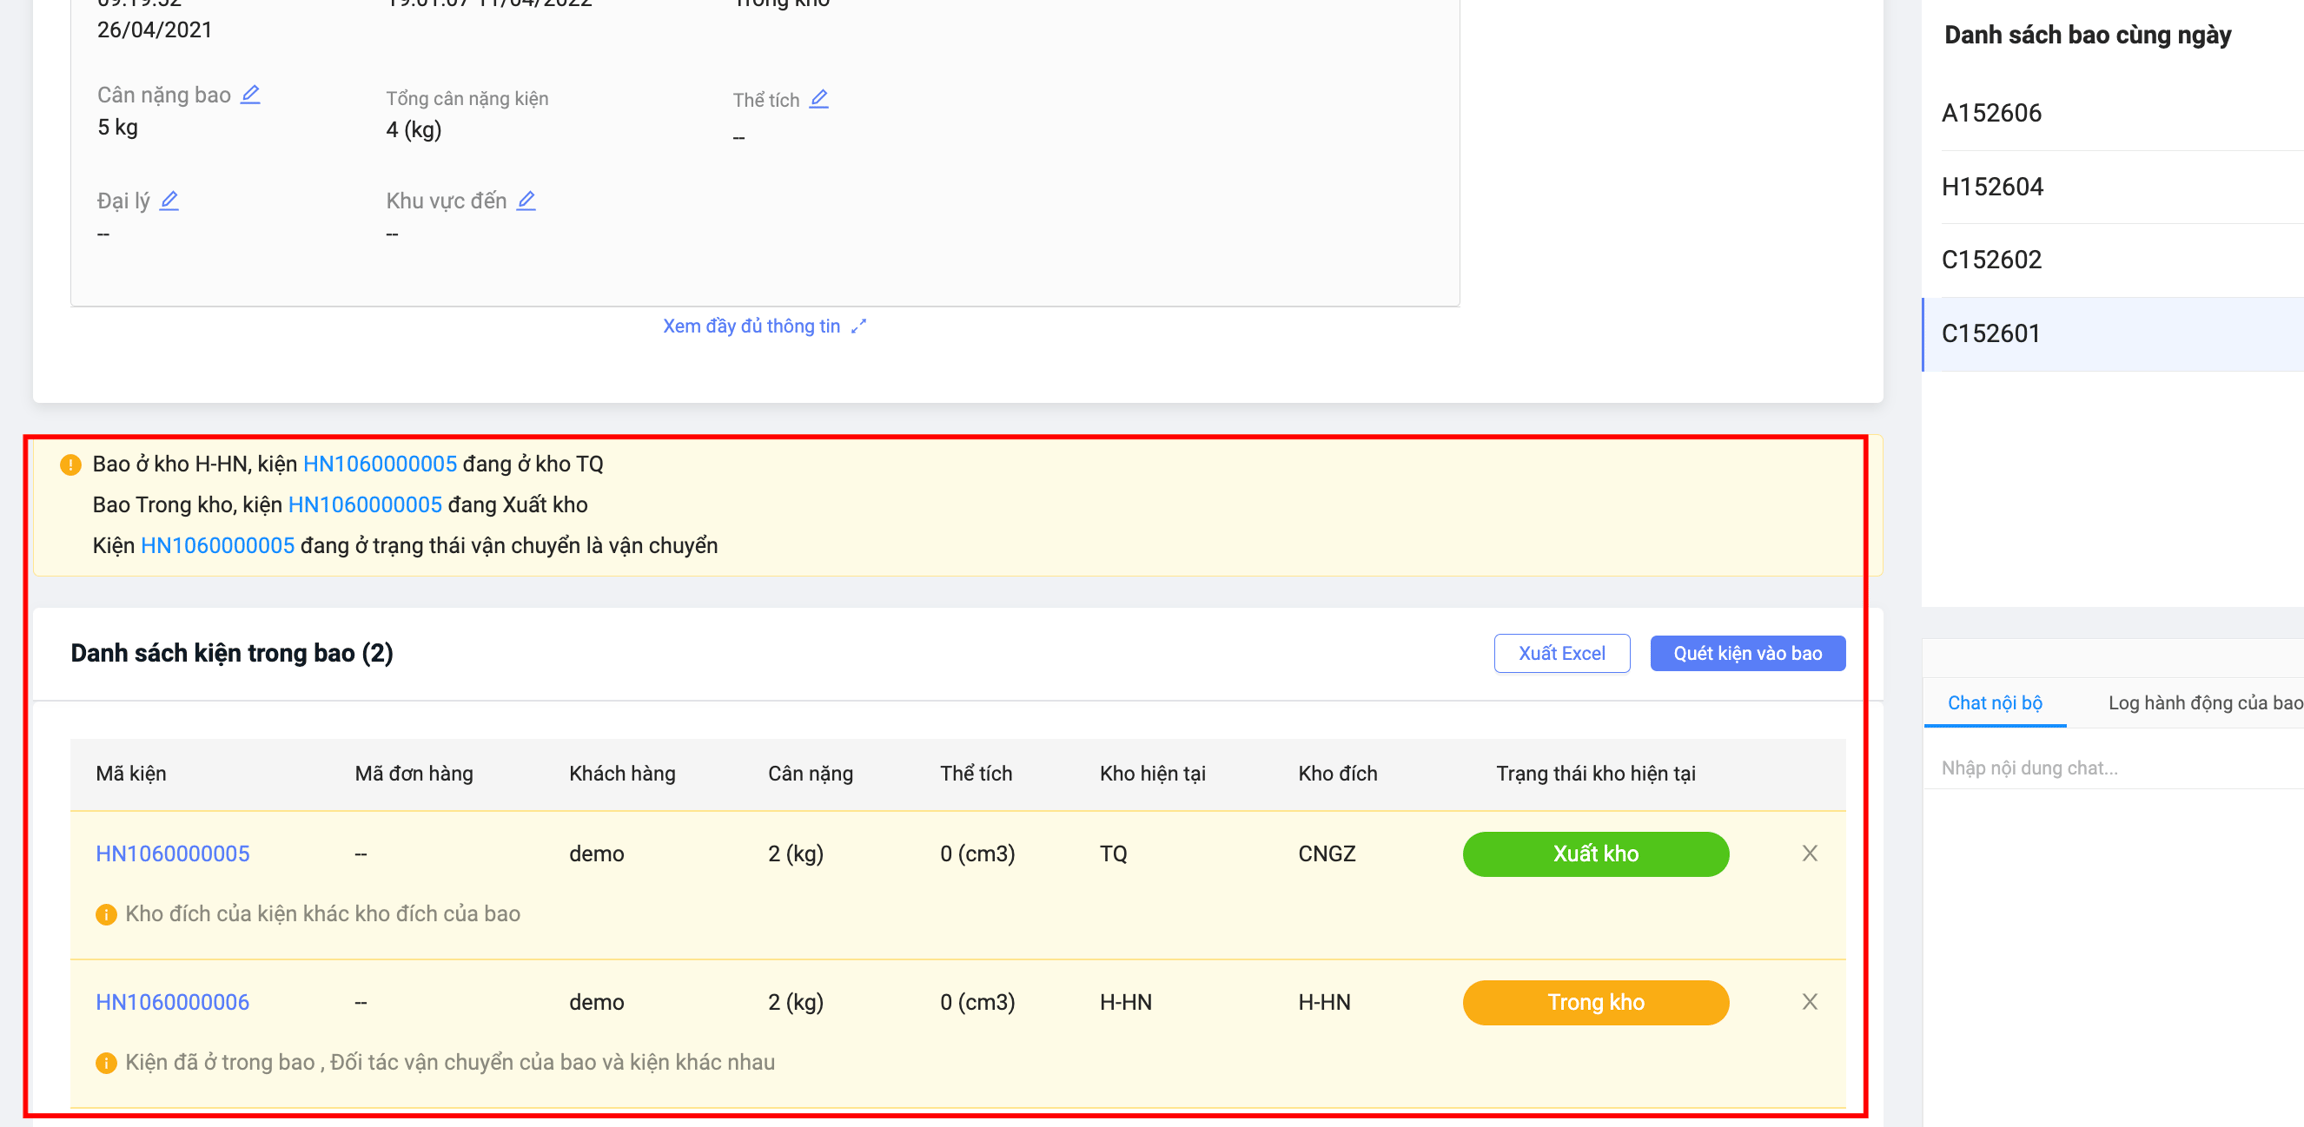Switch to Chat nội bộ tab
Viewport: 2304px width, 1127px height.
point(1995,703)
